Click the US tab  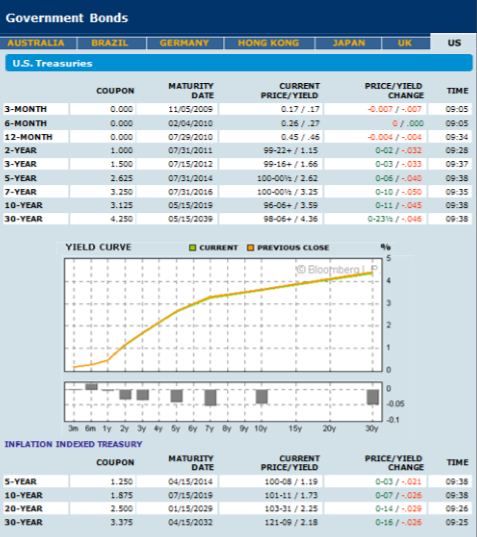point(454,43)
